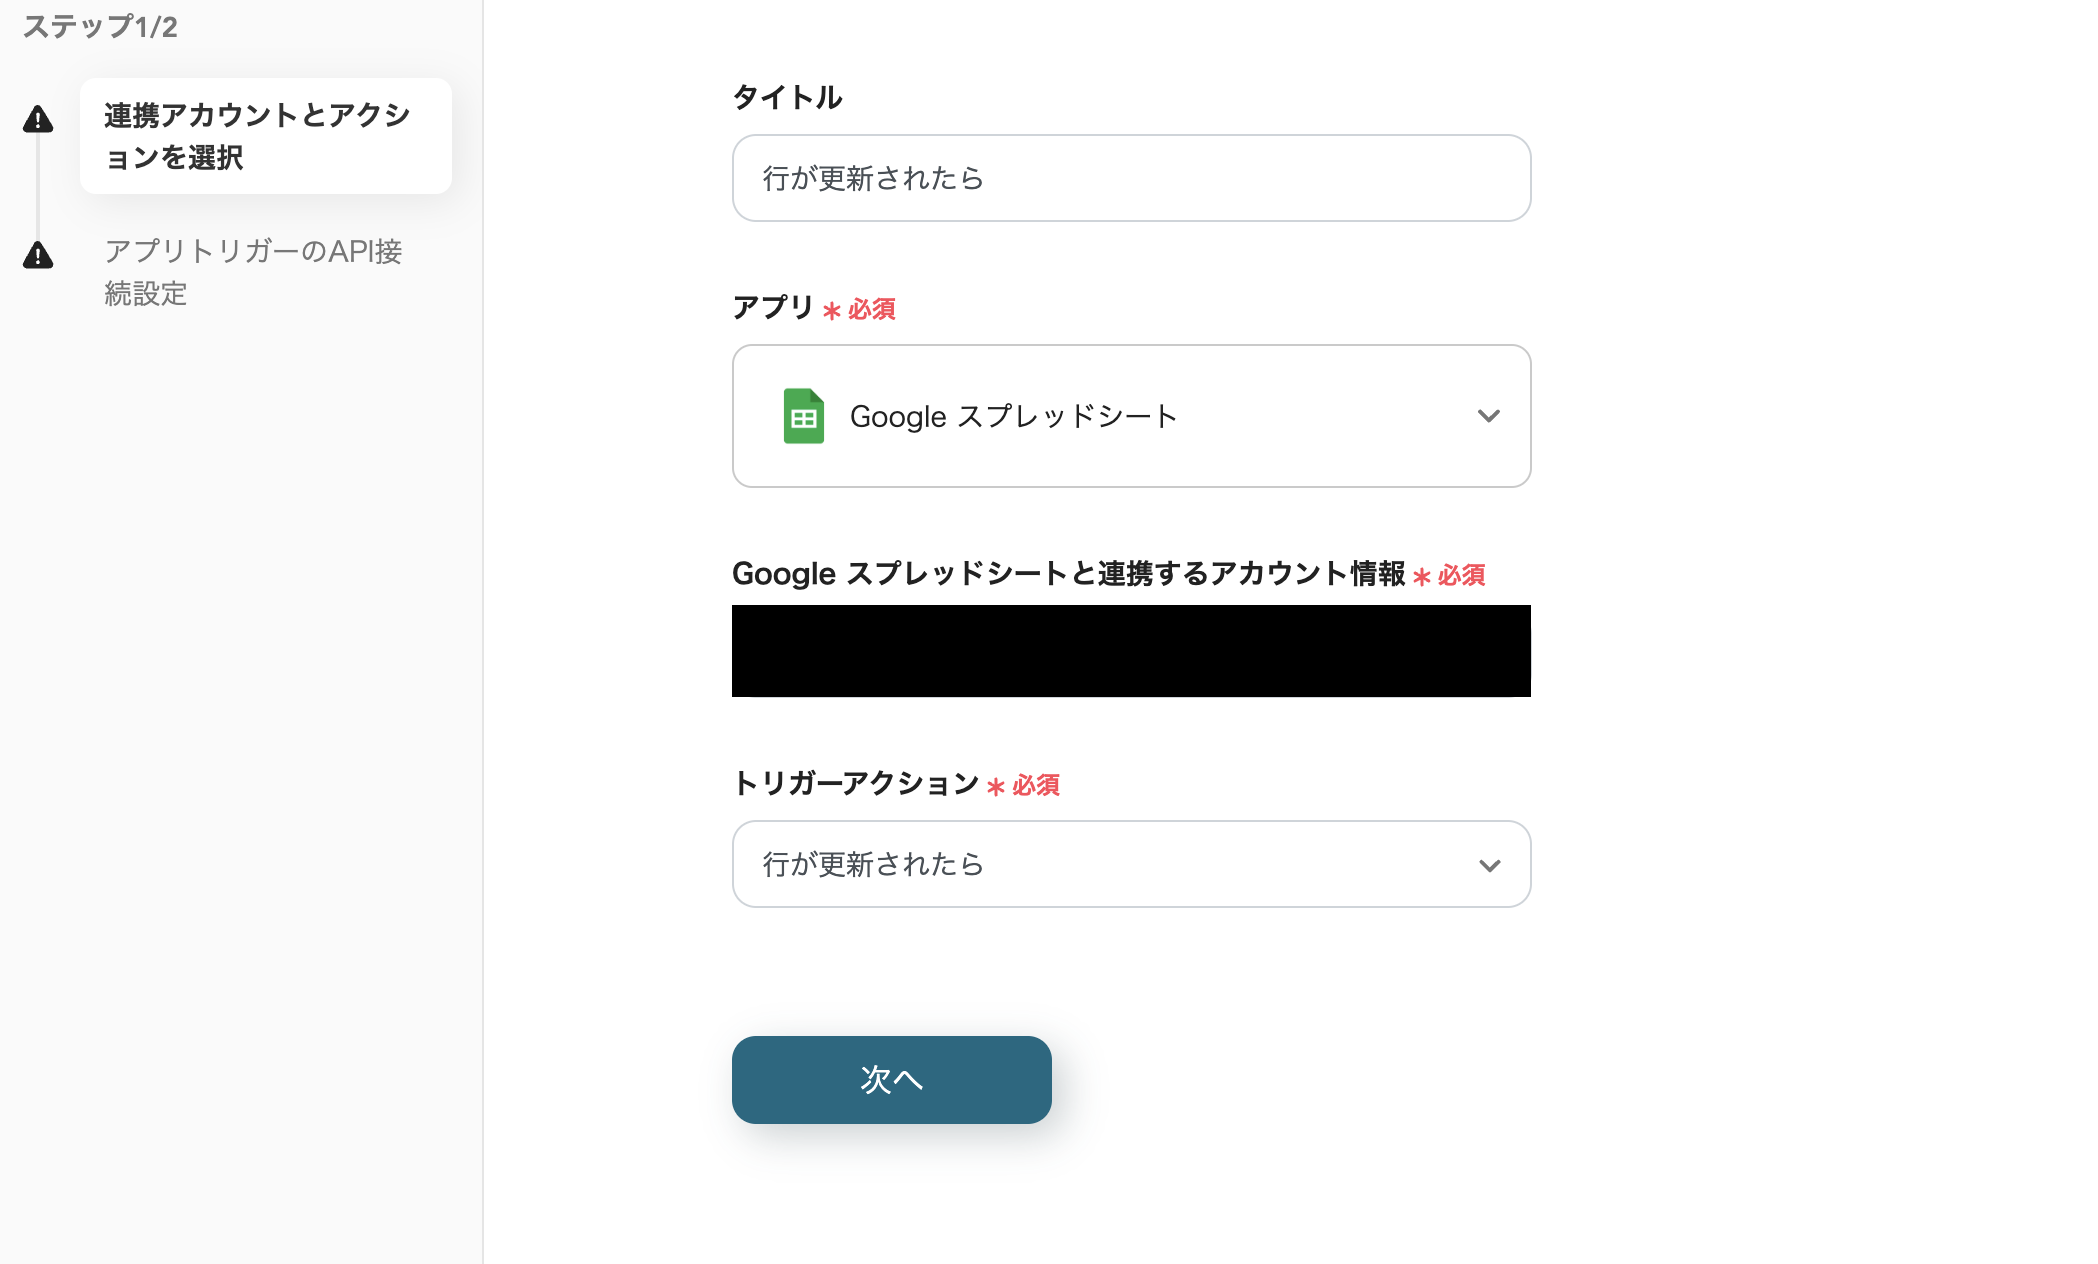This screenshot has width=2098, height=1264.
Task: Click the warning icon beside ステップ1 item
Action: [38, 120]
